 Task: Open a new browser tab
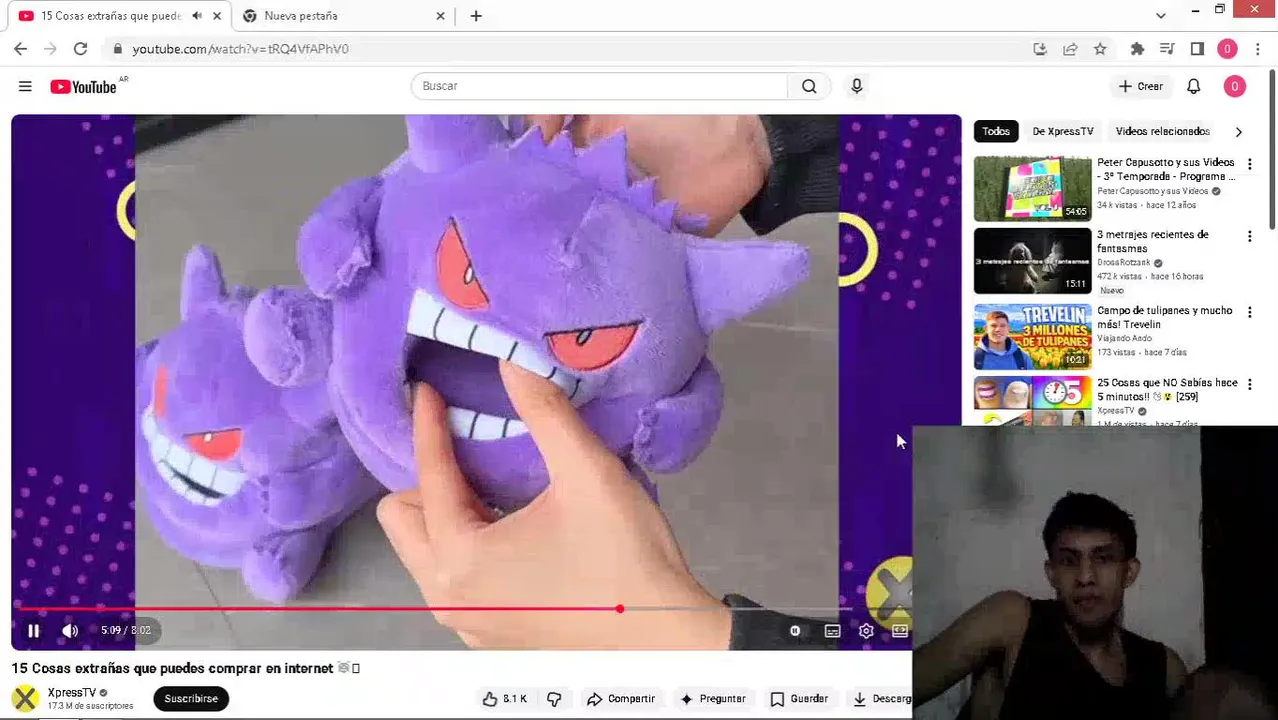point(476,16)
